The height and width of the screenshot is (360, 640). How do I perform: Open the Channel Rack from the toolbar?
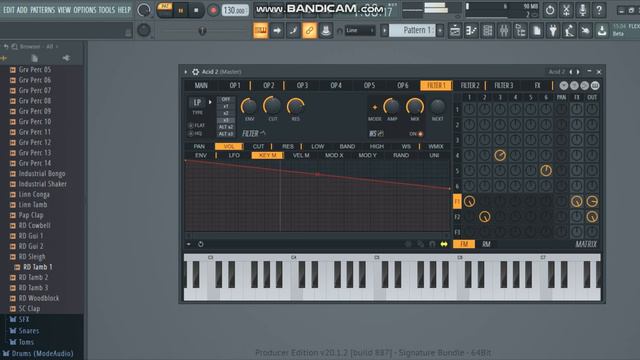click(x=488, y=30)
